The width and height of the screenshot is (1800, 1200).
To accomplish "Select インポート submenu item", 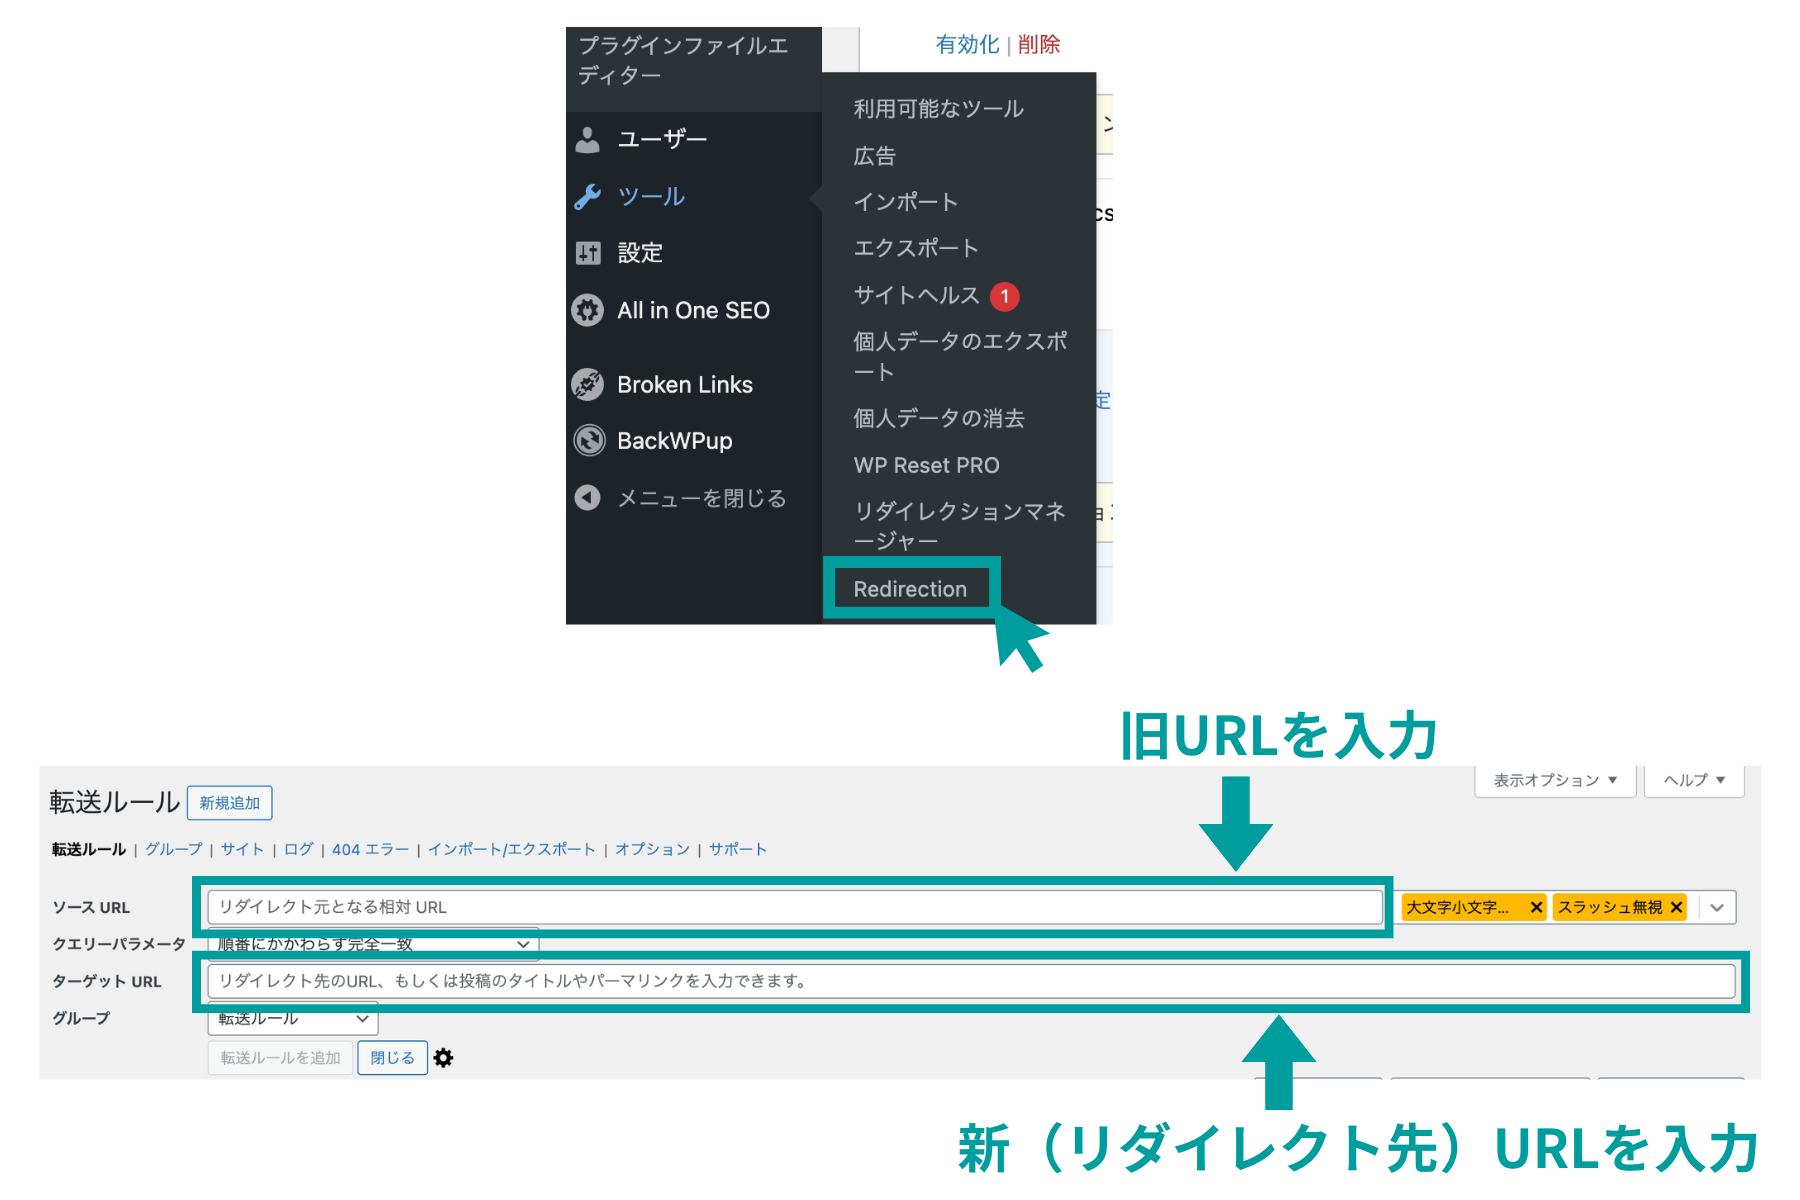I will pyautogui.click(x=905, y=202).
